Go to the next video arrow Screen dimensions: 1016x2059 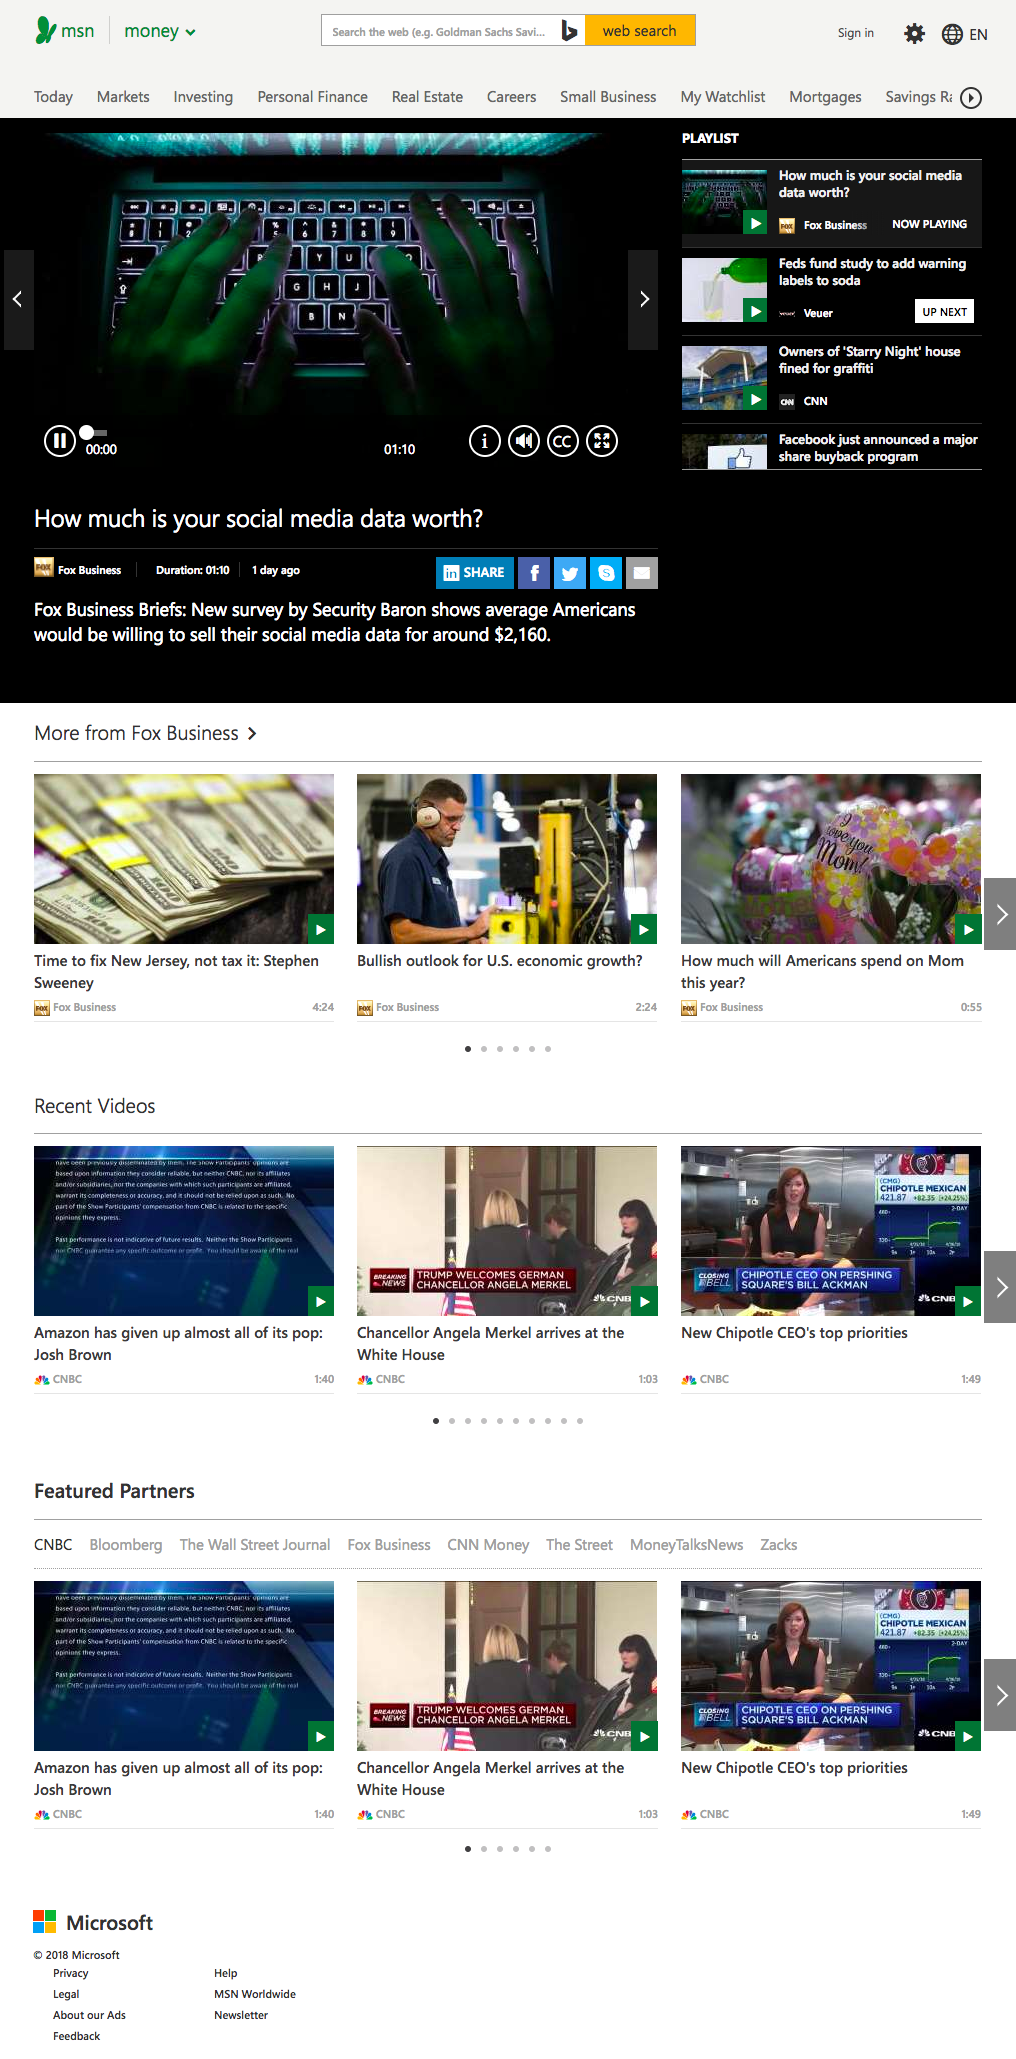point(643,299)
